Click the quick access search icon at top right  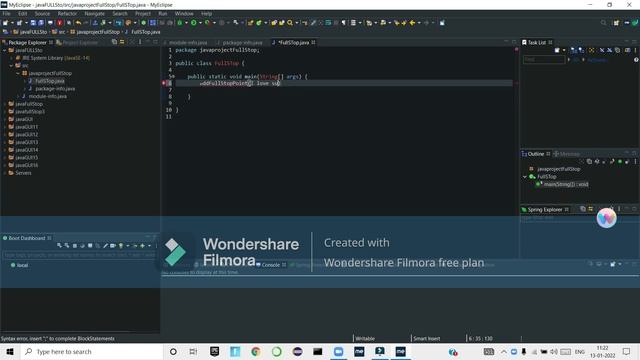click(603, 23)
